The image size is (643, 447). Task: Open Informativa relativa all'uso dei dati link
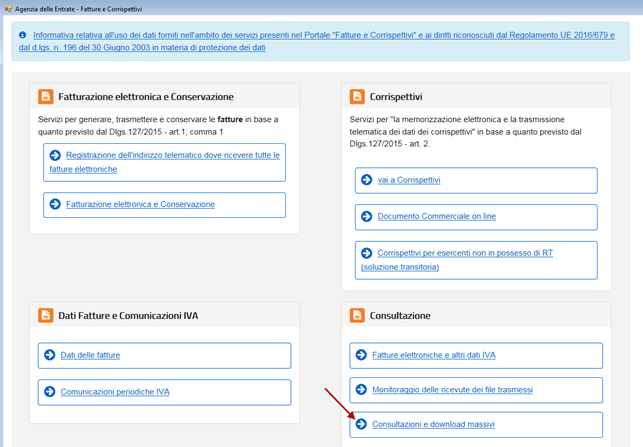323,35
